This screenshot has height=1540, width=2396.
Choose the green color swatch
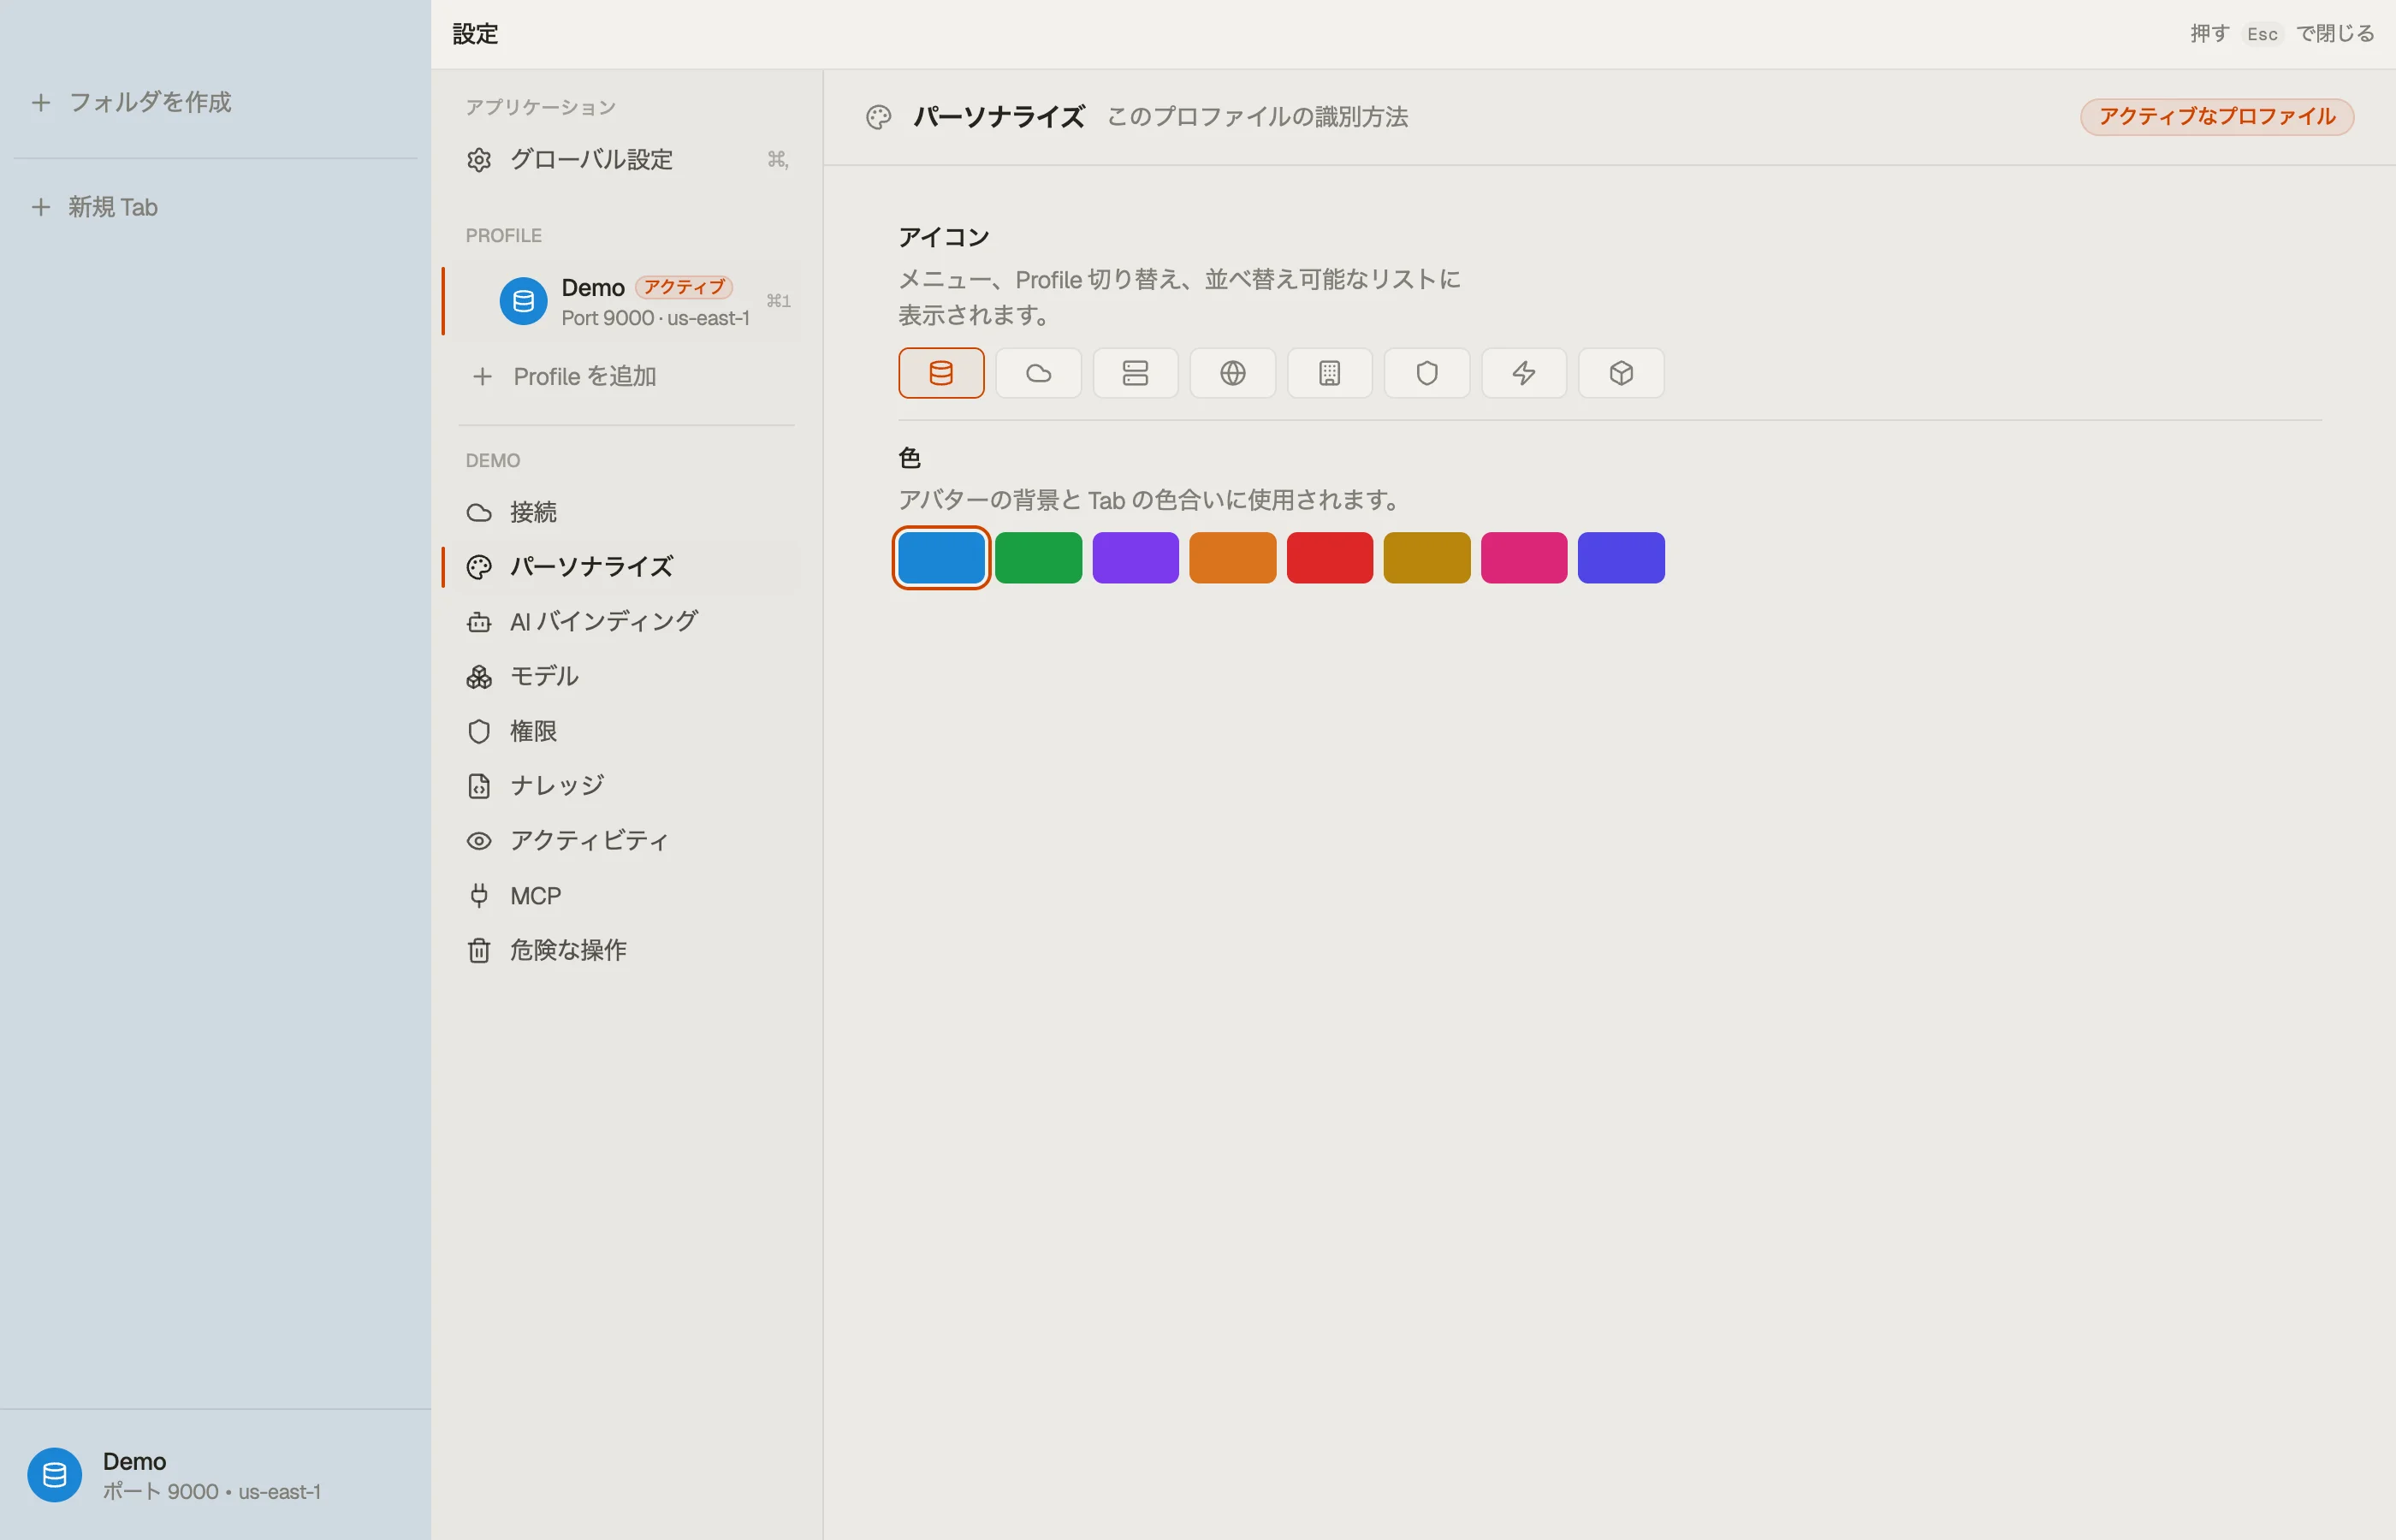click(1038, 557)
